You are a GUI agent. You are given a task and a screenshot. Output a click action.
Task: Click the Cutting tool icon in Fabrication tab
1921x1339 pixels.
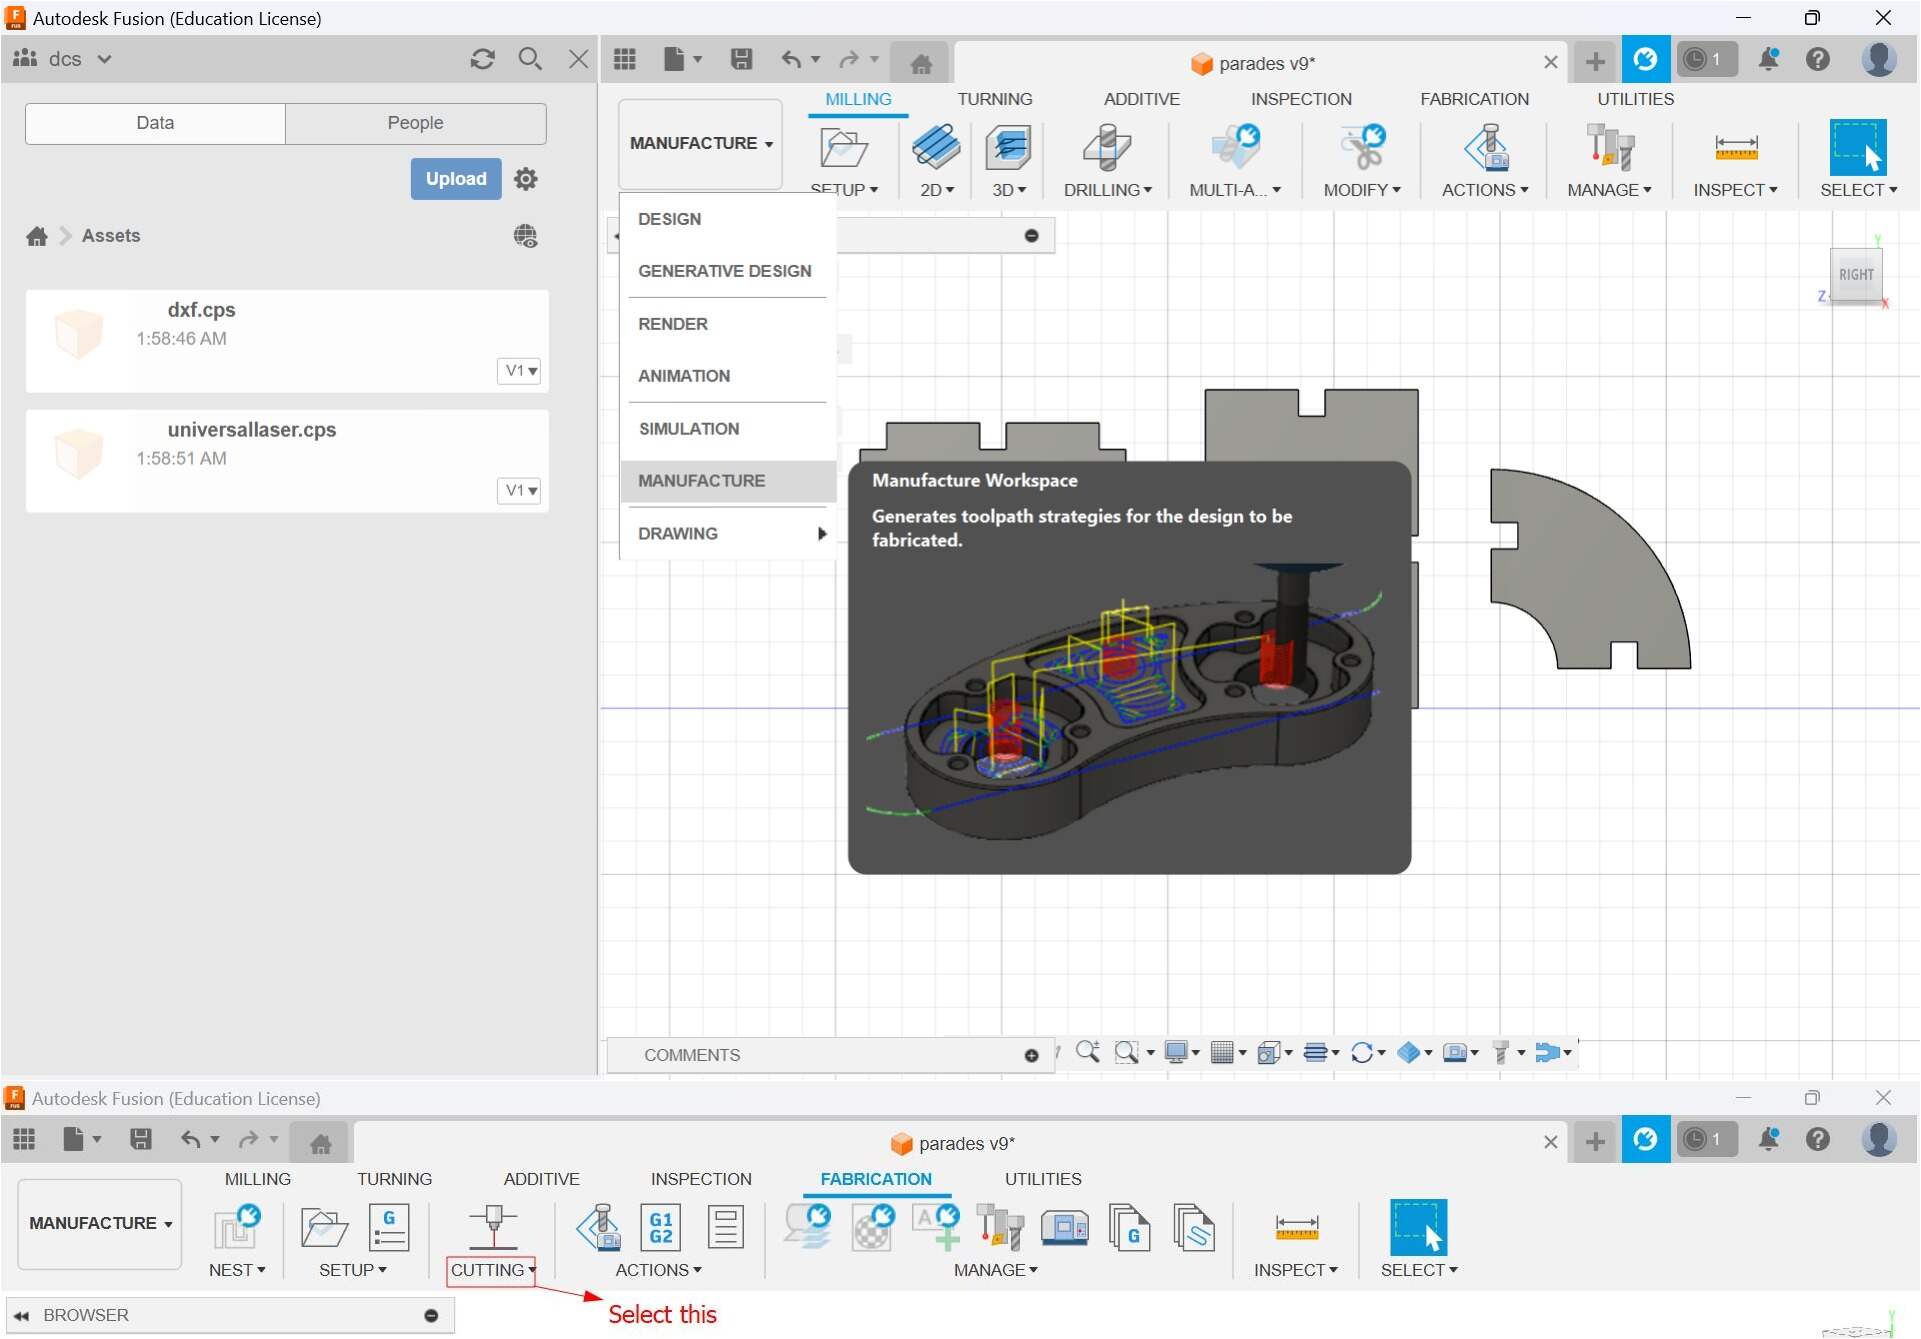[x=492, y=1226]
